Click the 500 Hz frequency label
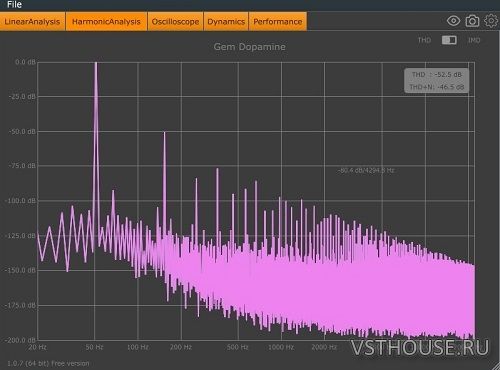The height and width of the screenshot is (370, 500). pyautogui.click(x=238, y=347)
